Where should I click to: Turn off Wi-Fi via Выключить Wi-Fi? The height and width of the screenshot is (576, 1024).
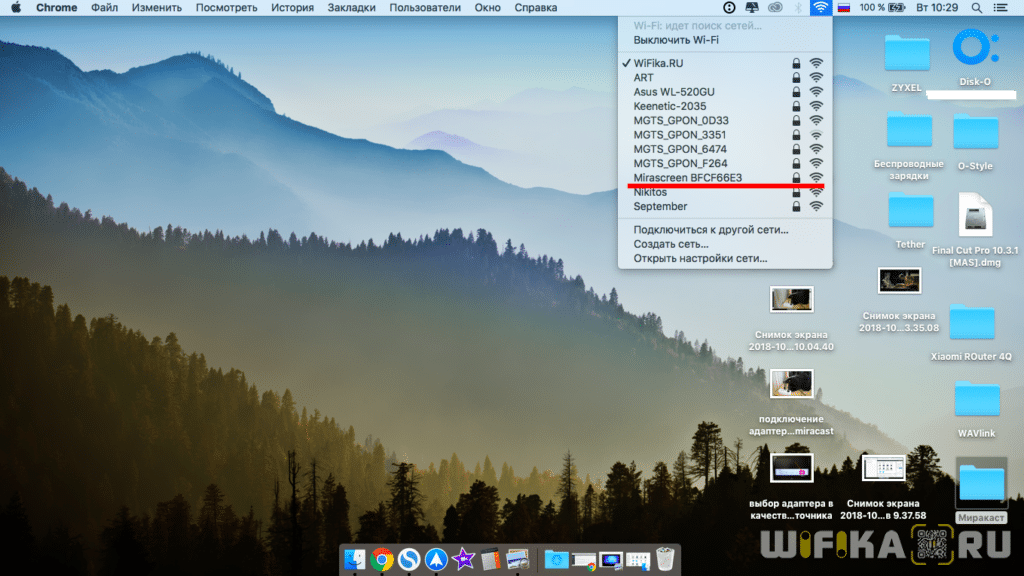(x=675, y=40)
